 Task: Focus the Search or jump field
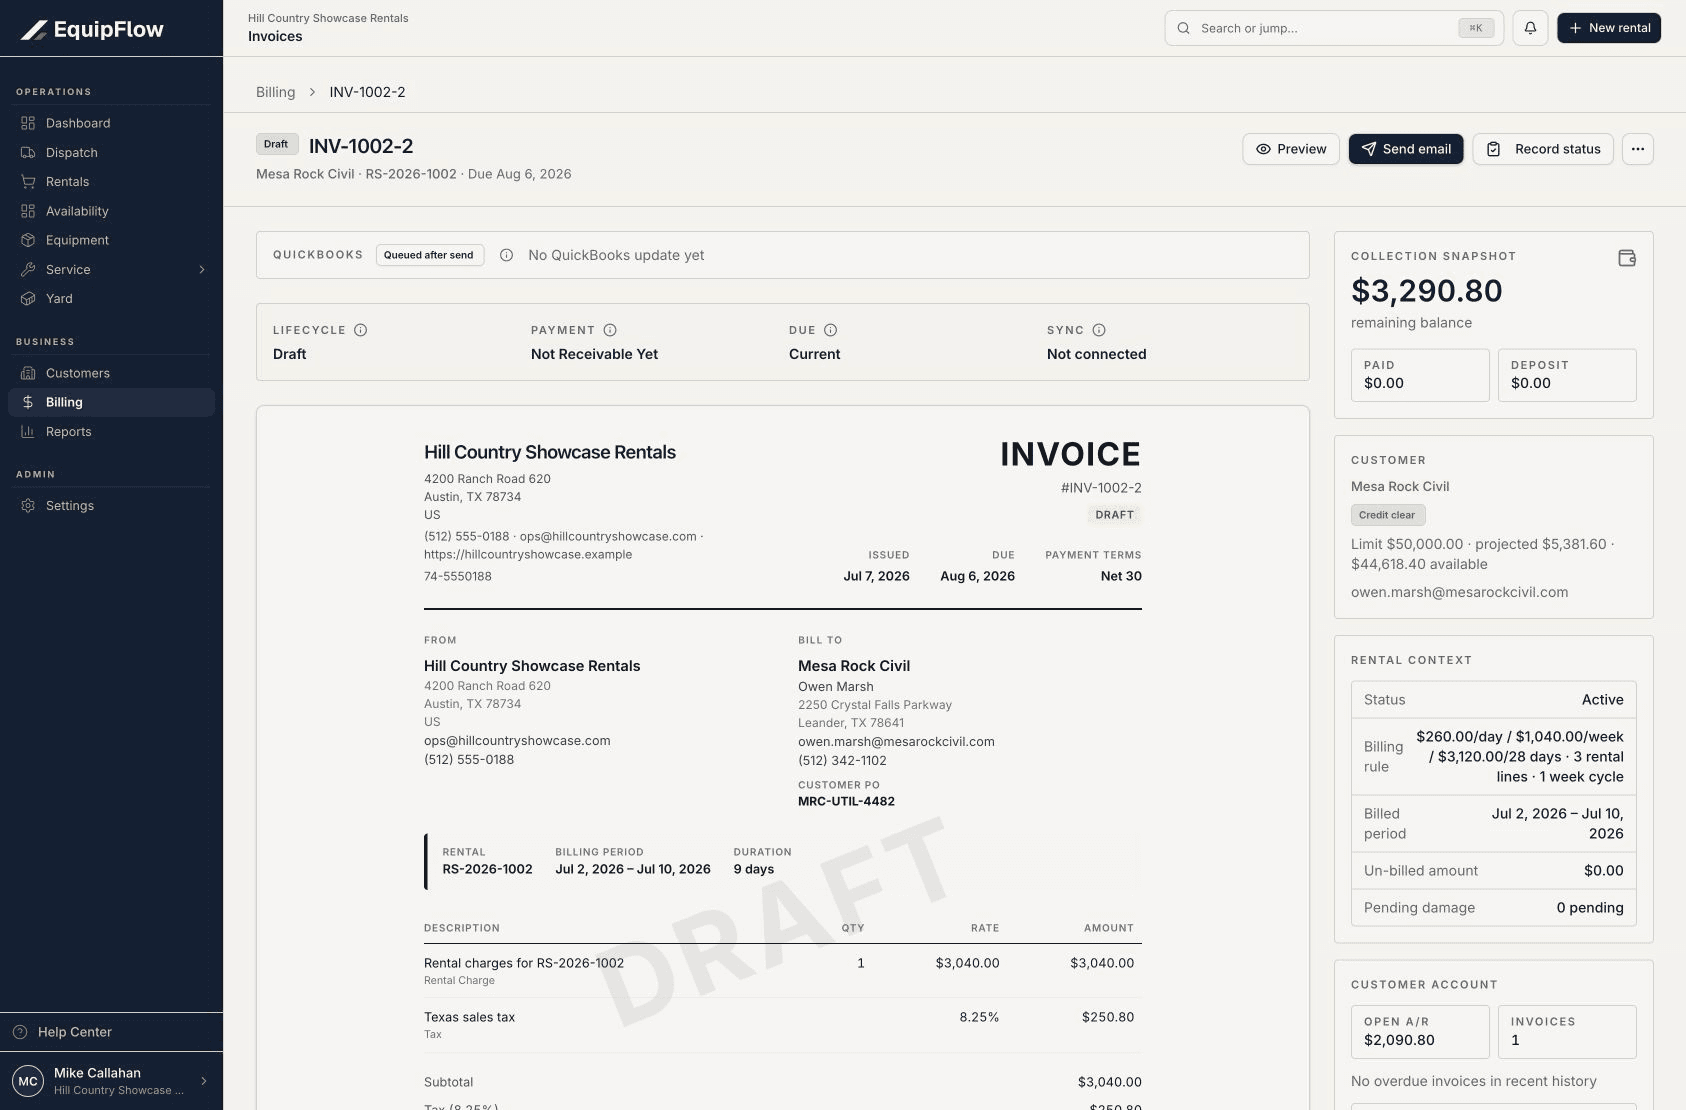1334,28
